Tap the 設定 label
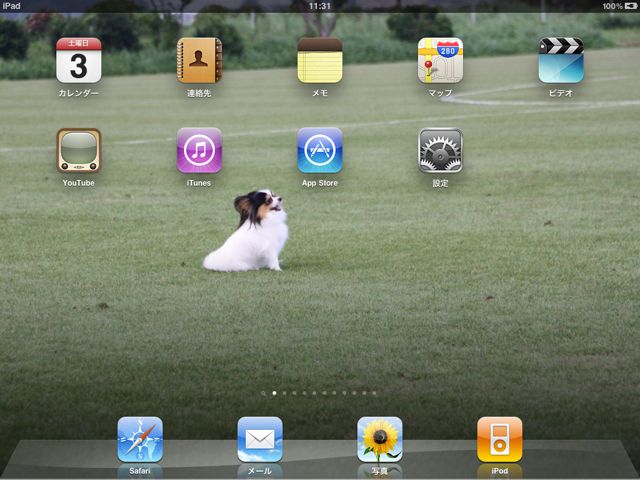Screen dimensions: 640x480 (x=440, y=183)
